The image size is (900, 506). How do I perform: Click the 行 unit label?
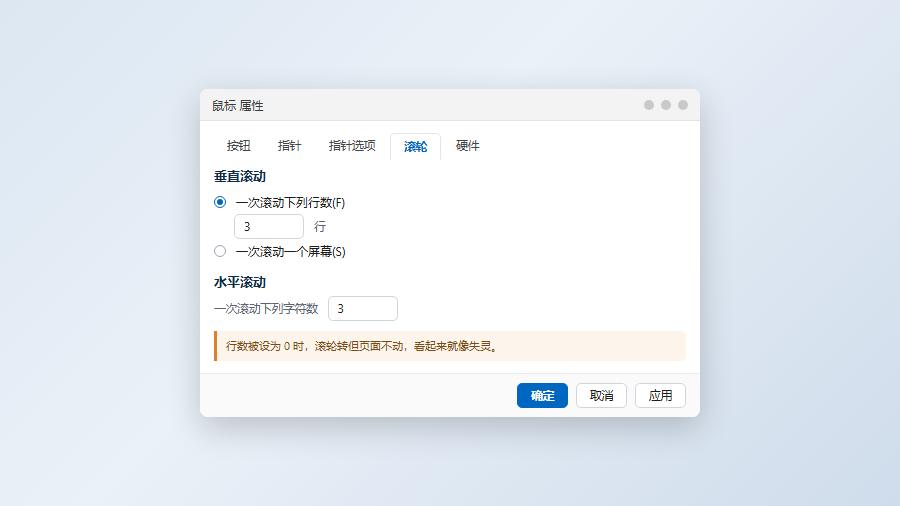pos(320,227)
